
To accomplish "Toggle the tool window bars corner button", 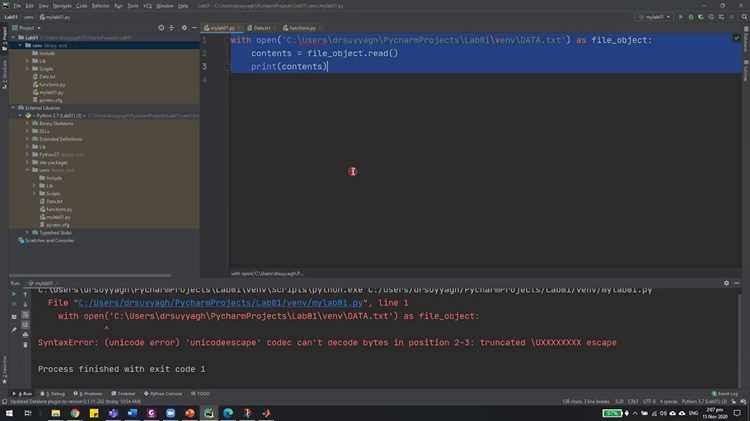I will point(4,402).
